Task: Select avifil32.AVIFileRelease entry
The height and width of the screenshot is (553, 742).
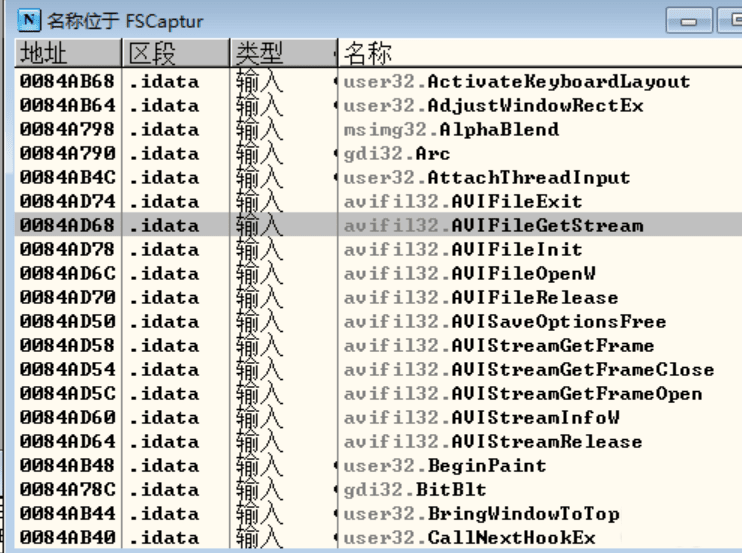Action: 481,298
